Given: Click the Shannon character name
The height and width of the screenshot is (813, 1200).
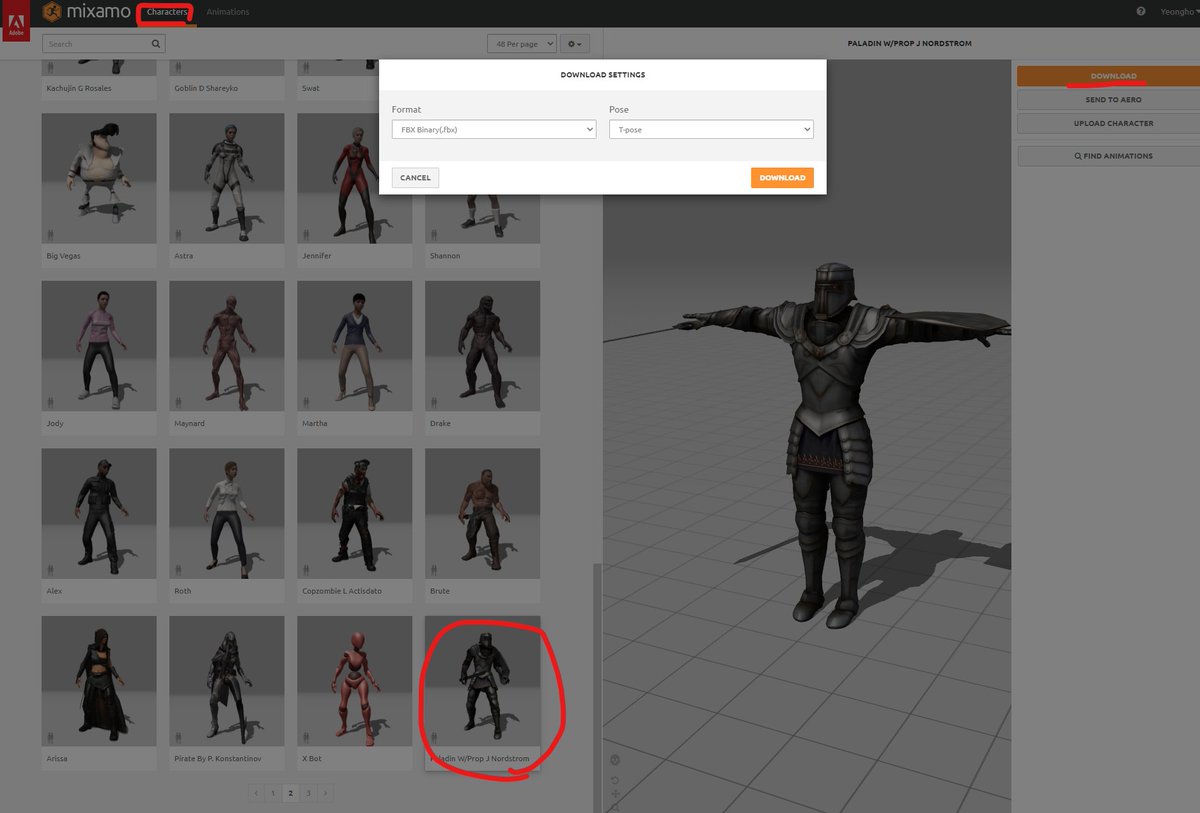Looking at the screenshot, I should click(x=445, y=256).
